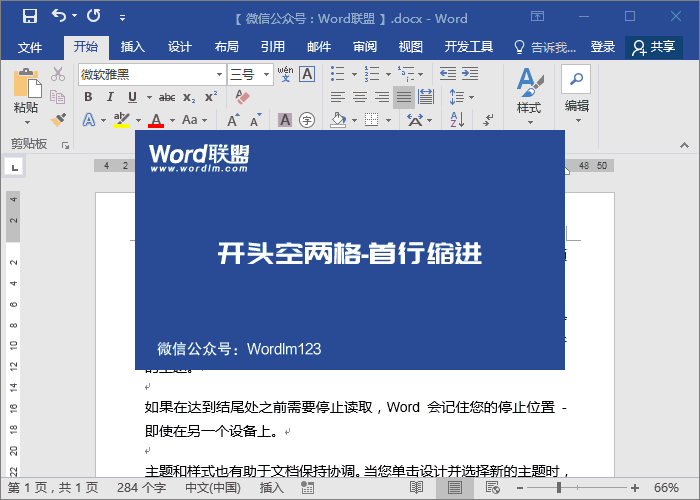Expand the font color dropdown arrow
700x500 pixels.
pyautogui.click(x=173, y=120)
